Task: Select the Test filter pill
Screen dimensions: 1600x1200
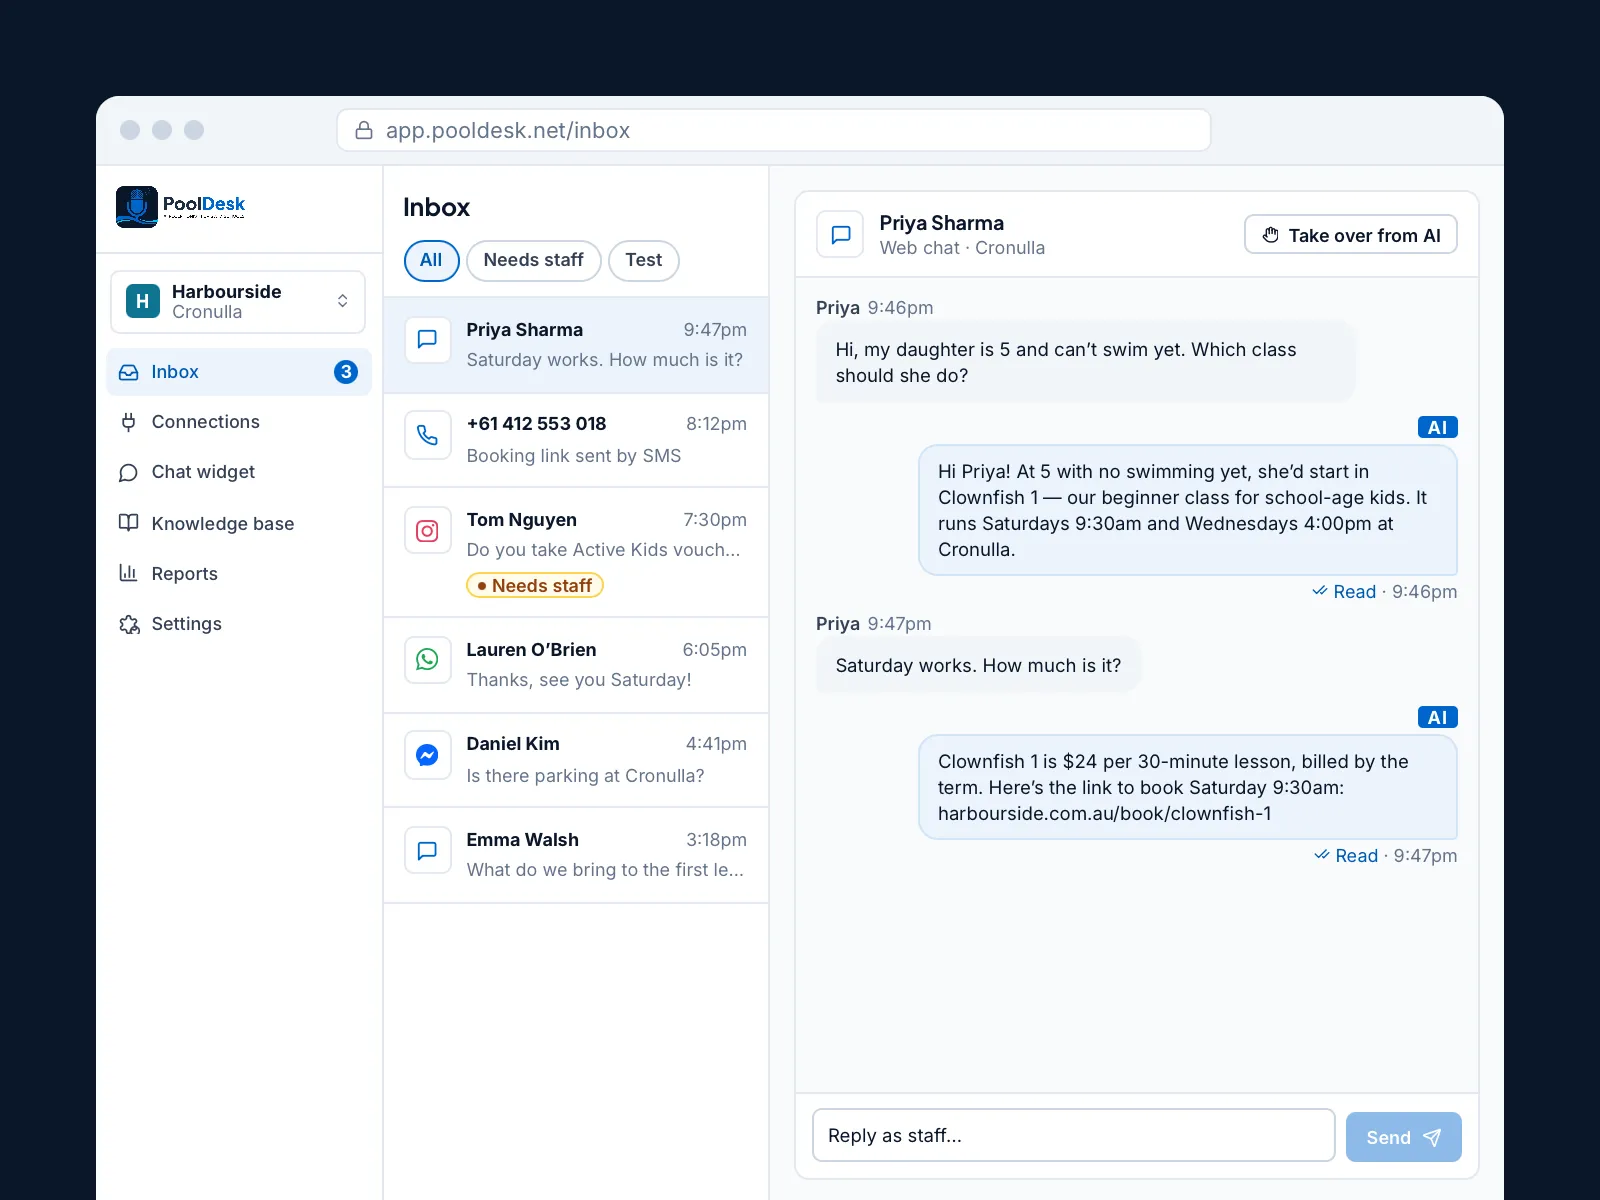Action: pos(644,261)
